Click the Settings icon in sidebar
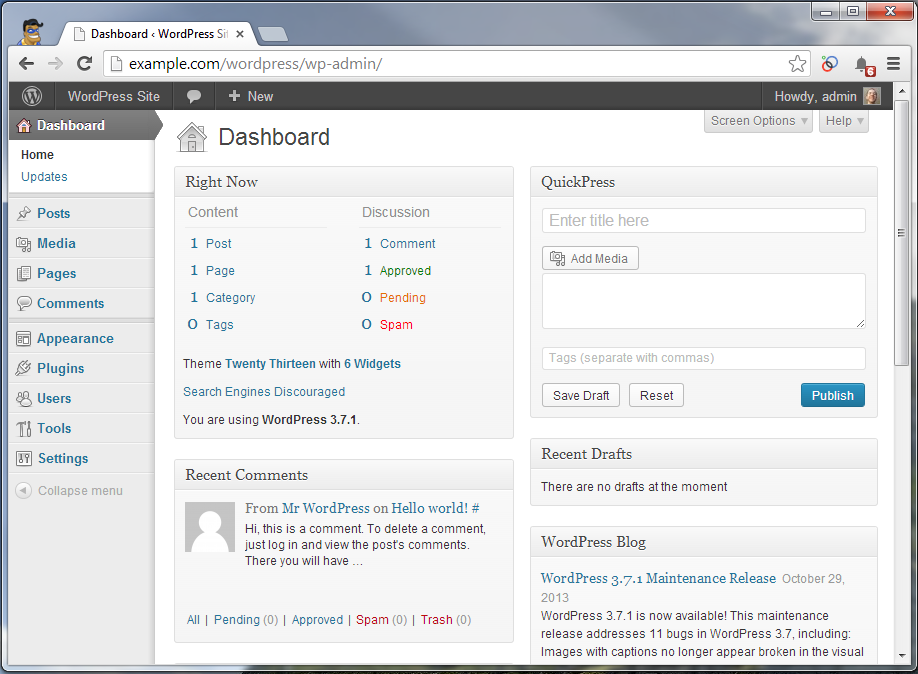 click(24, 459)
